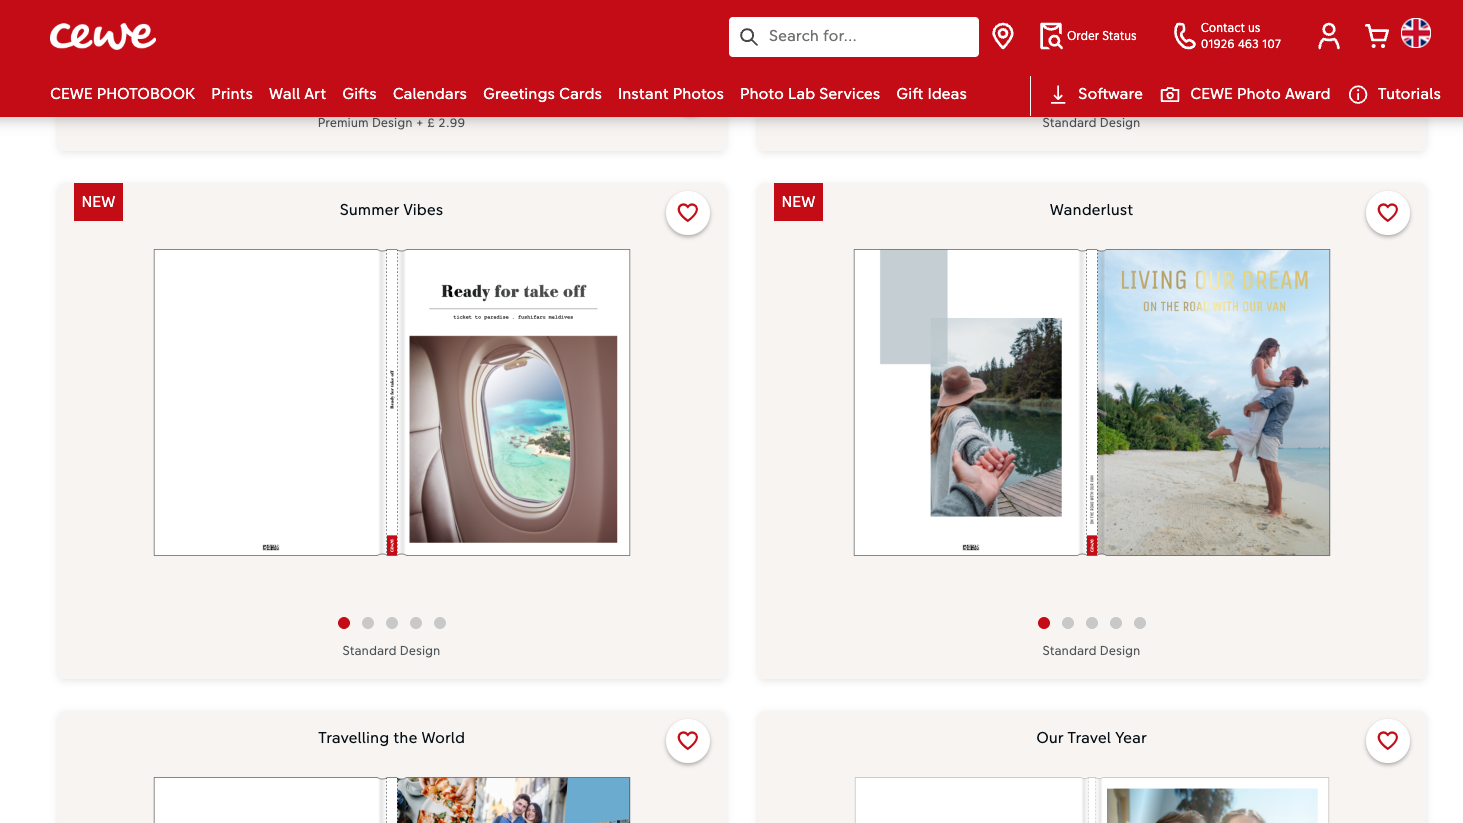Viewport: 1463px width, 823px height.
Task: Favourite the Travelling the World design
Action: (x=688, y=741)
